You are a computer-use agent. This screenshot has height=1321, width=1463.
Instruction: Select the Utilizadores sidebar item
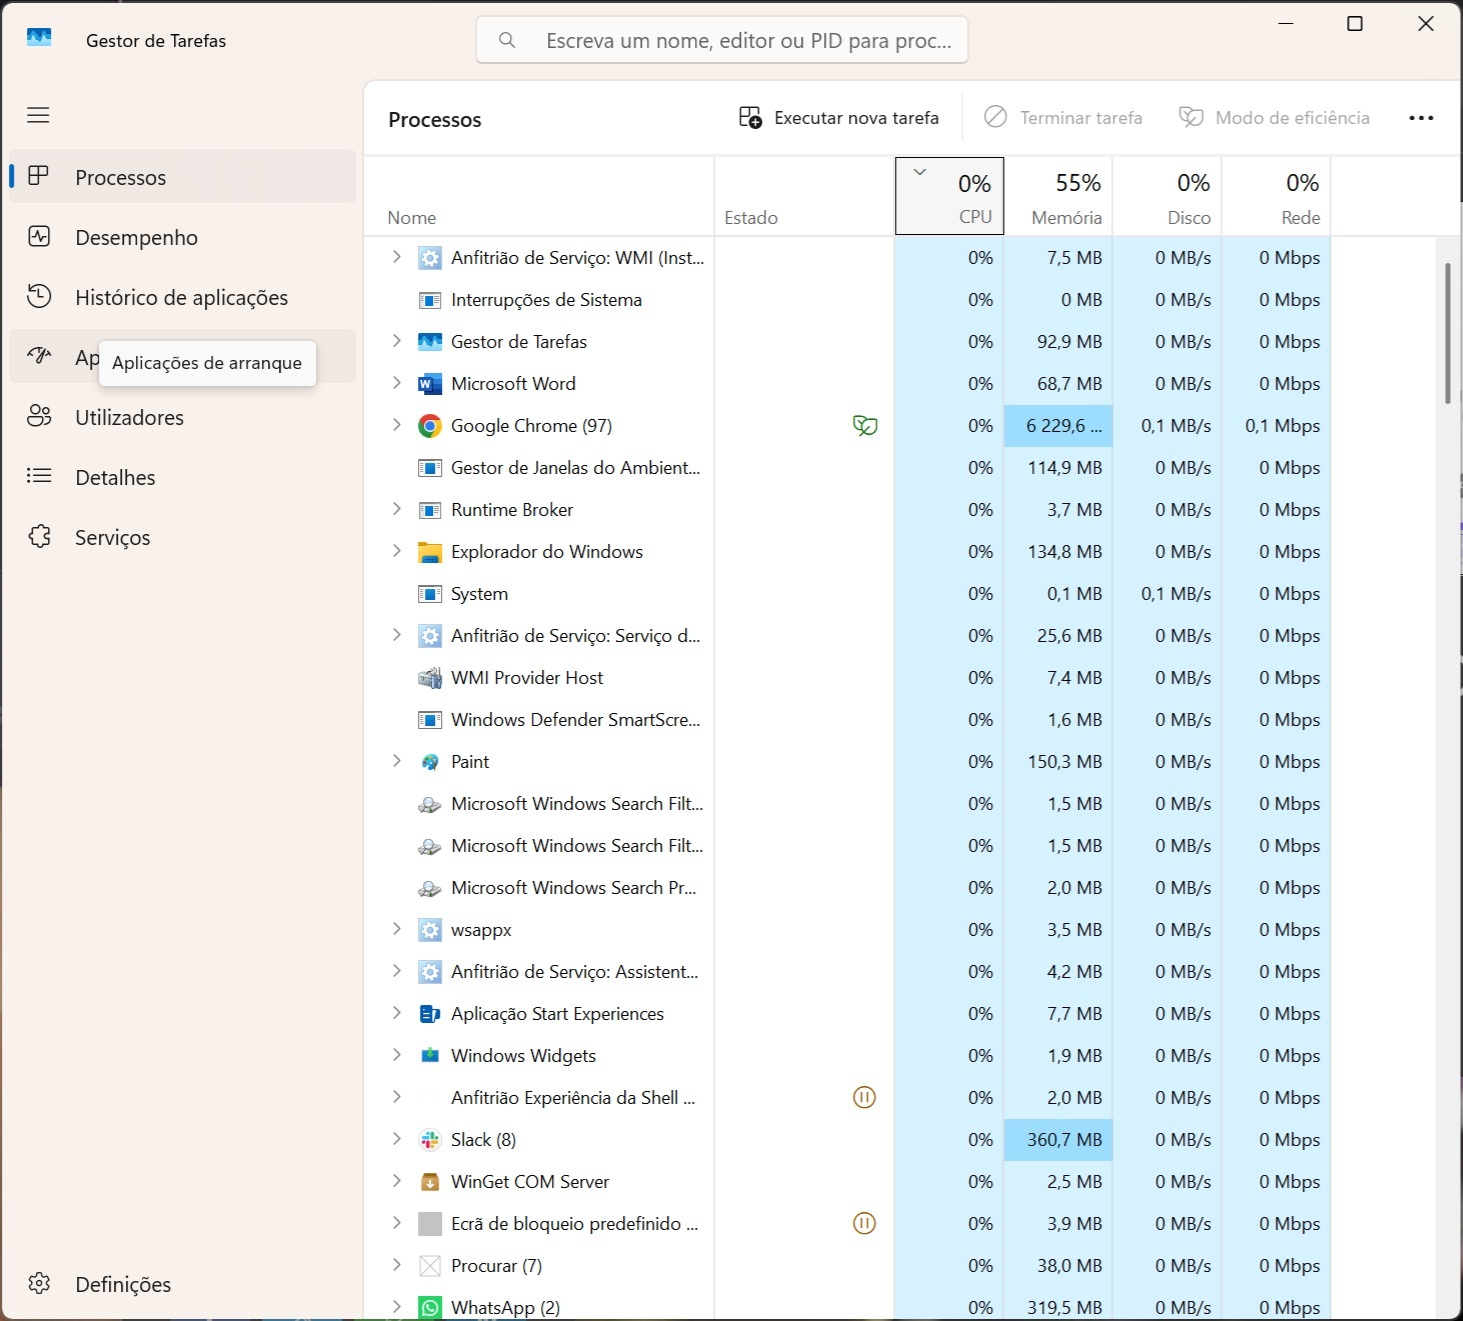[x=129, y=417]
